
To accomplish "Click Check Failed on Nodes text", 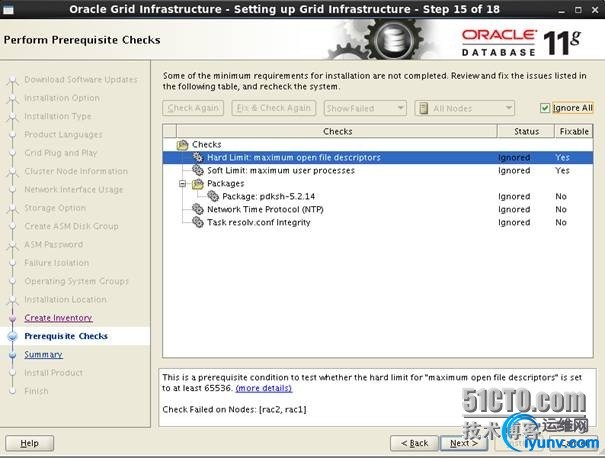I will pos(234,410).
